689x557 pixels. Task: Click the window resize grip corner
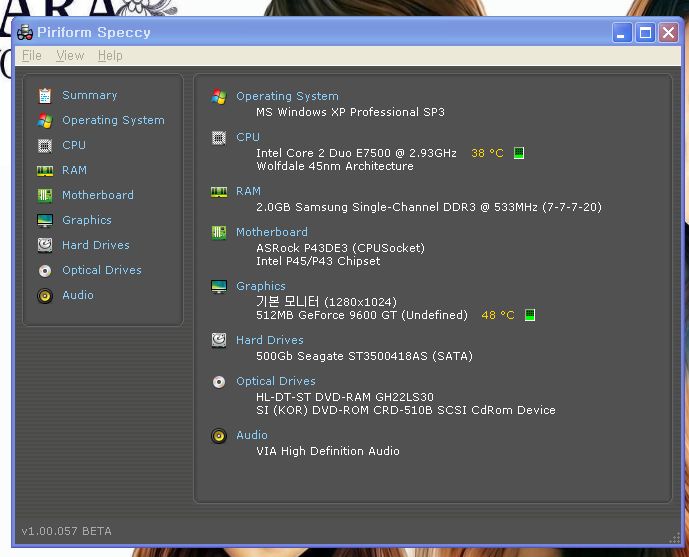(674, 539)
